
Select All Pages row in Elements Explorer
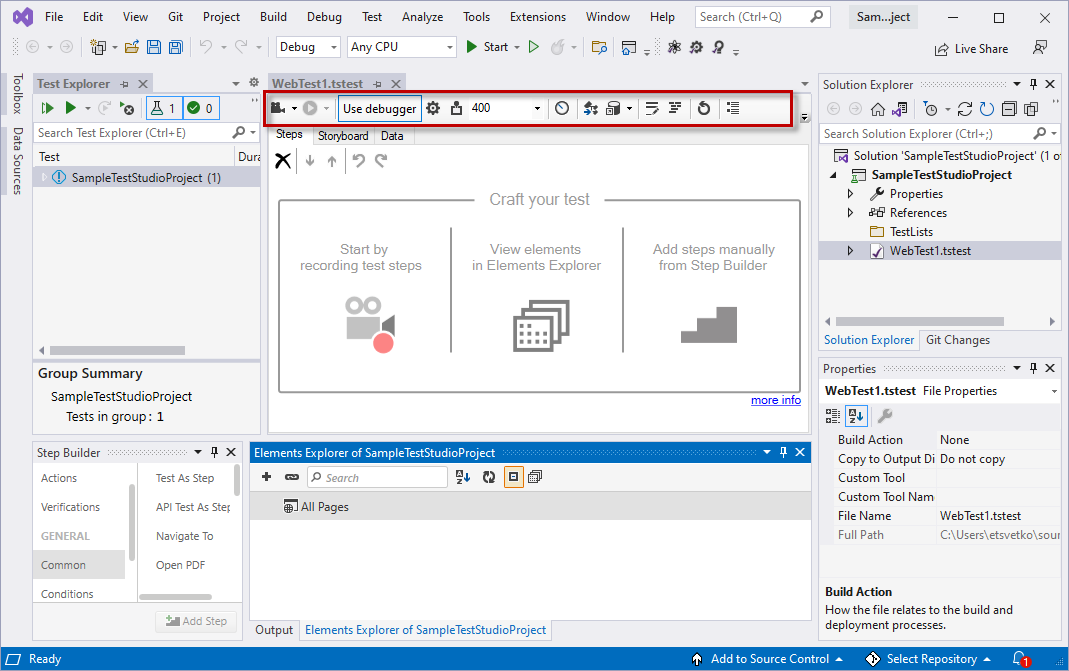click(530, 507)
